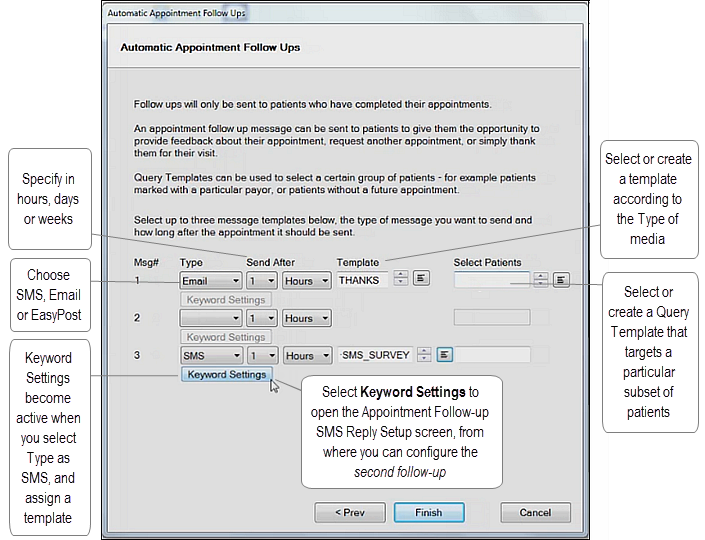This screenshot has width=705, height=540.
Task: Open Send After number dropdown in message 3
Action: coord(262,356)
